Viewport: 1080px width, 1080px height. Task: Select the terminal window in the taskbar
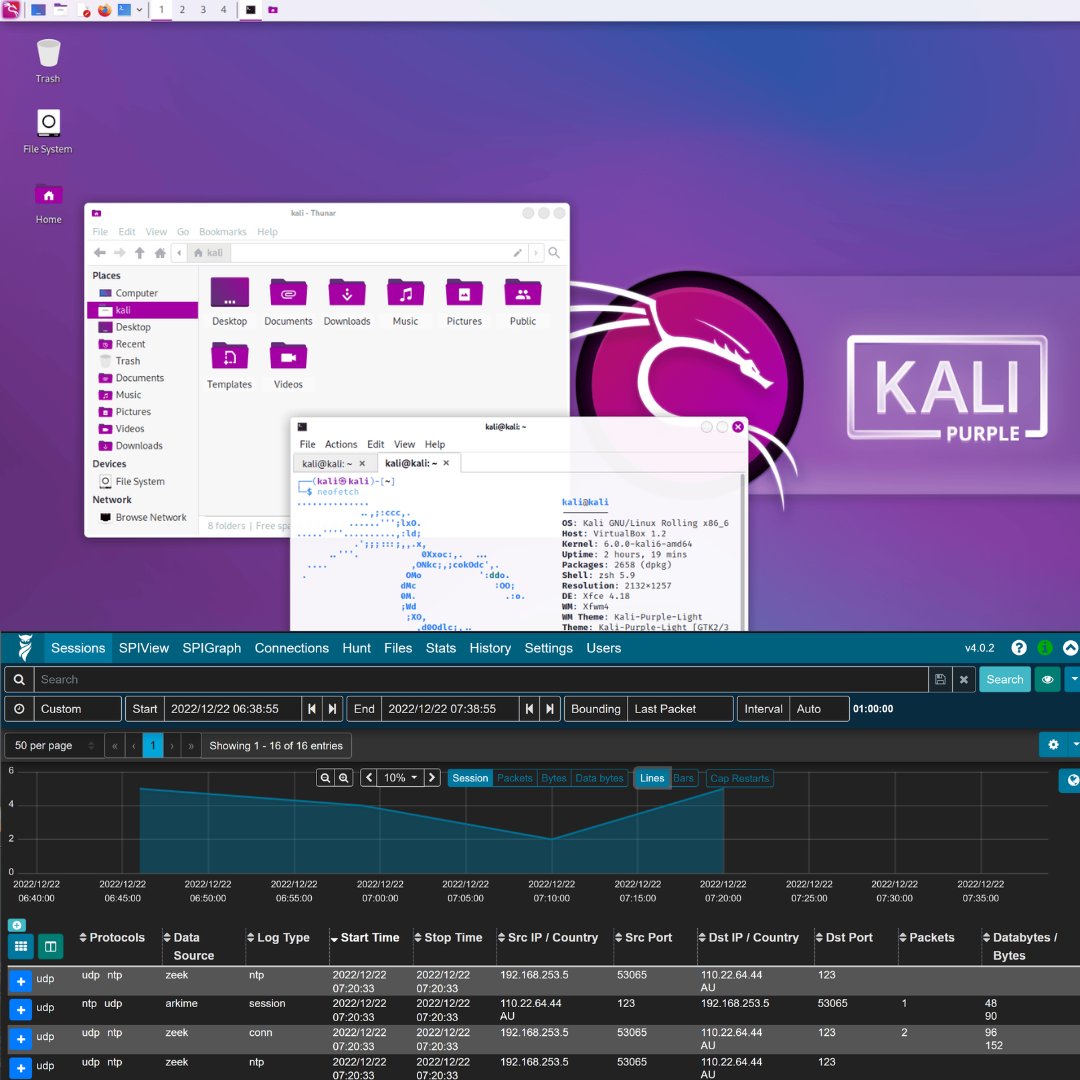(251, 10)
